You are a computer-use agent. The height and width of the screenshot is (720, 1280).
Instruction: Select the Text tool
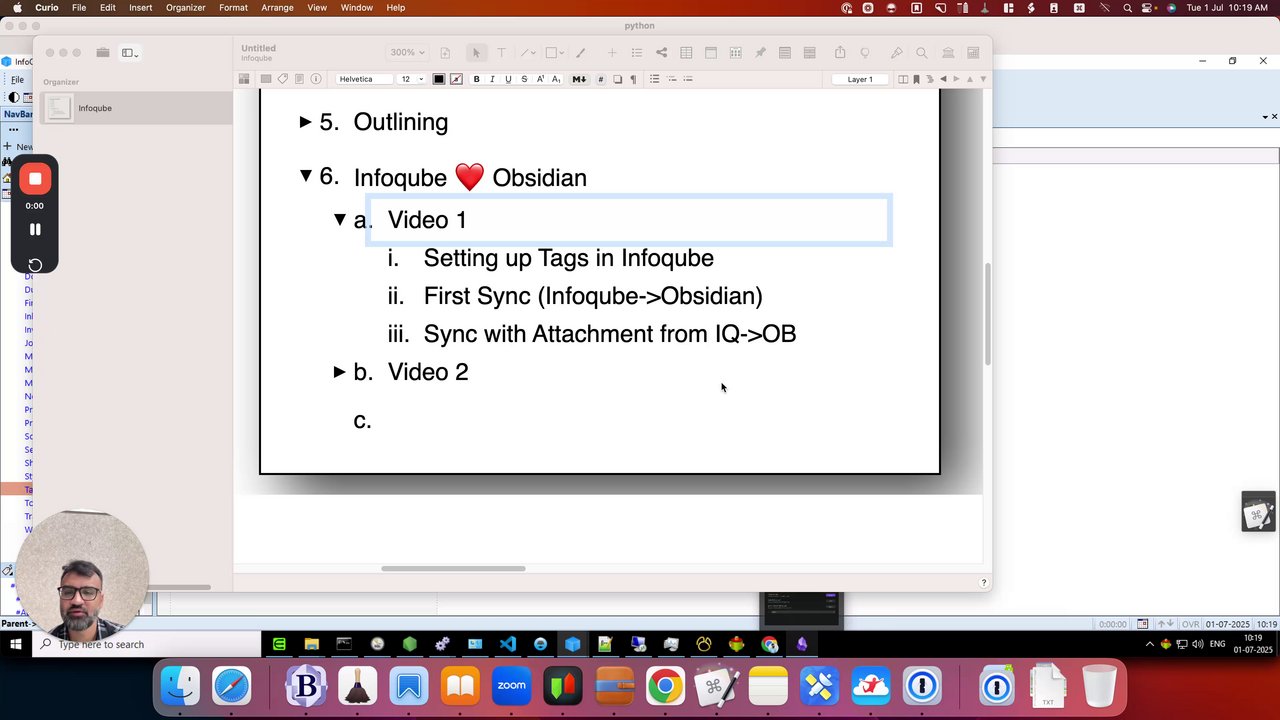pyautogui.click(x=501, y=52)
